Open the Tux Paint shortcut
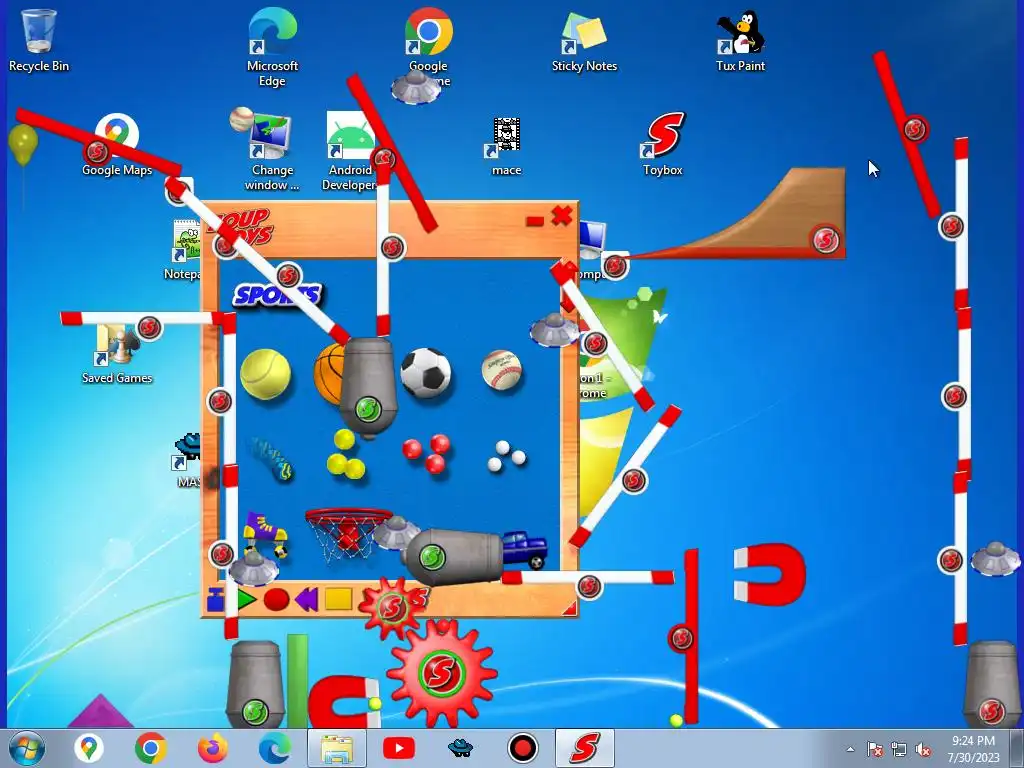The height and width of the screenshot is (768, 1024). tap(740, 40)
